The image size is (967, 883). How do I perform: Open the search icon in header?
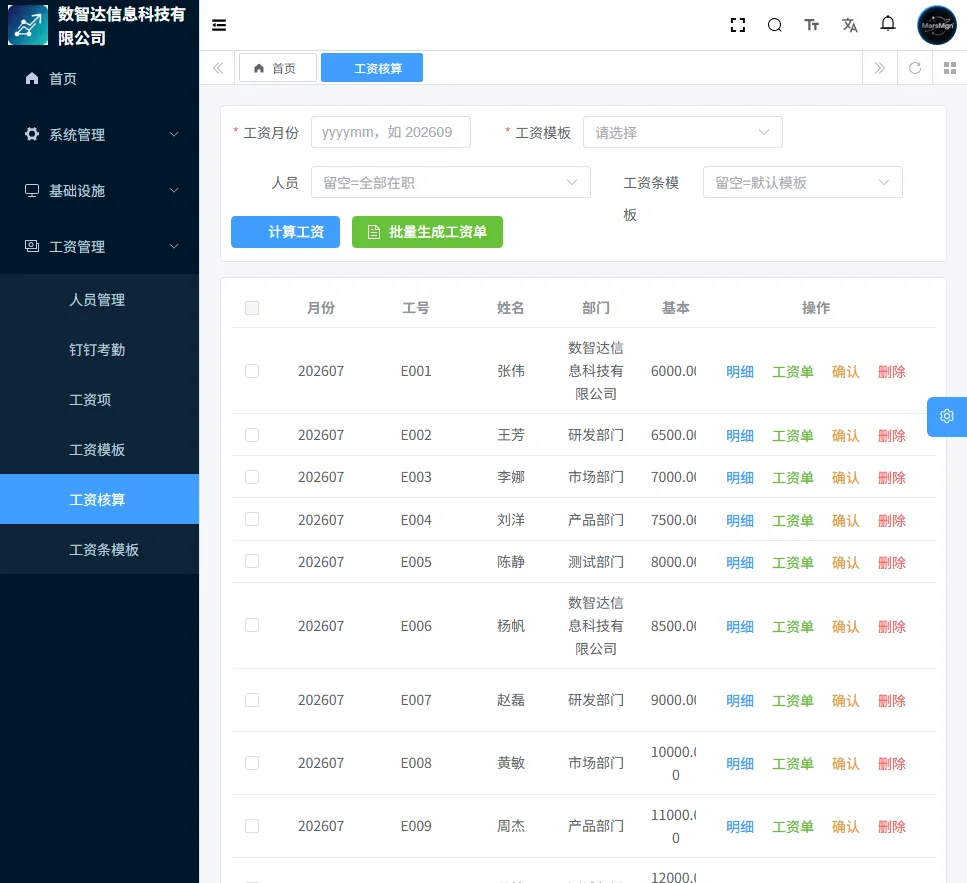pos(775,25)
